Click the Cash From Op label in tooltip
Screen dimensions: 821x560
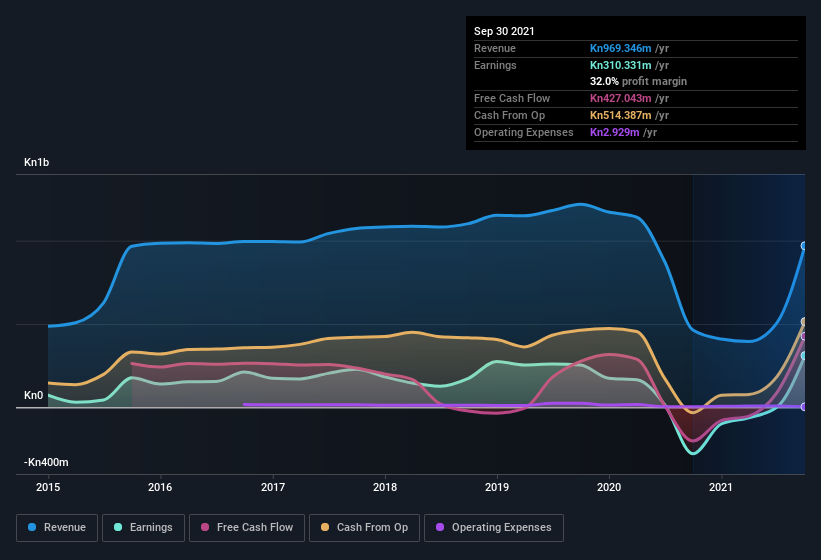pyautogui.click(x=509, y=115)
